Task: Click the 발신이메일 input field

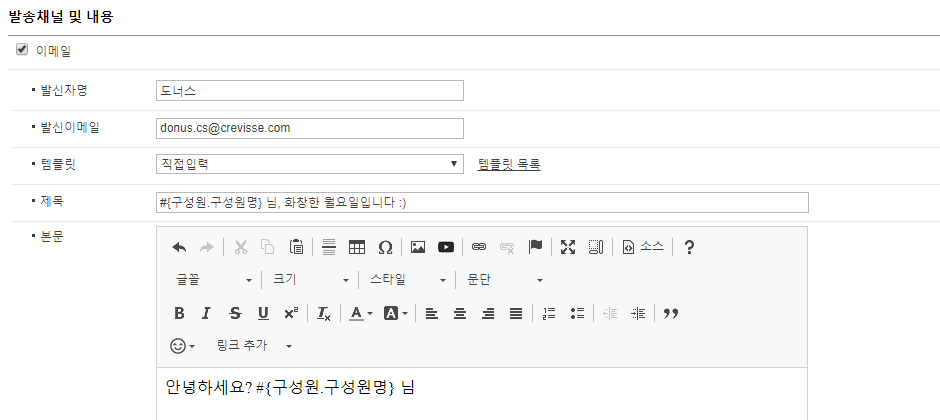Action: (x=310, y=128)
